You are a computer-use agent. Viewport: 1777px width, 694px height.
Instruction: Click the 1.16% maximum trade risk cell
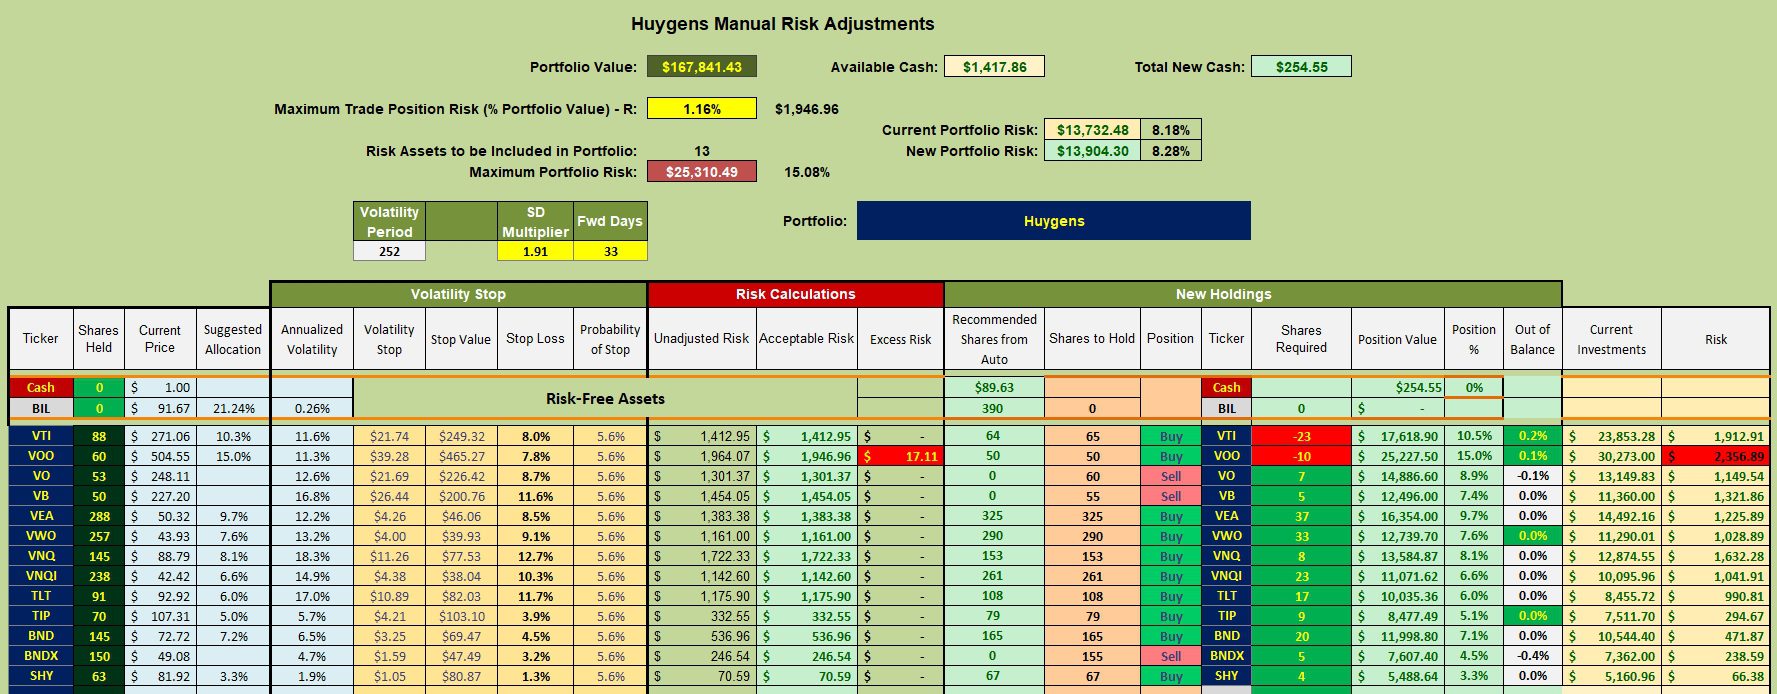702,109
